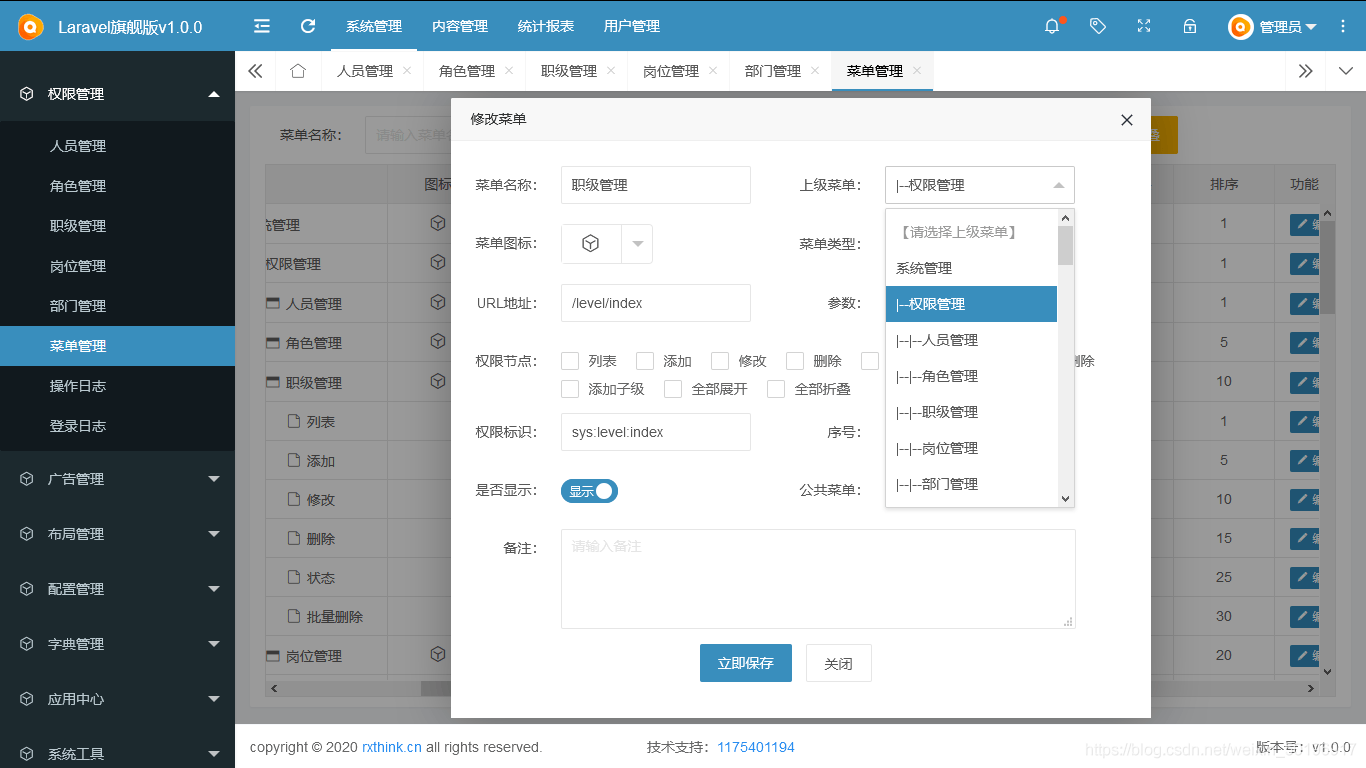Image resolution: width=1366 pixels, height=768 pixels.
Task: Click cube icon in 字典管理 sidebar item
Action: [27, 644]
